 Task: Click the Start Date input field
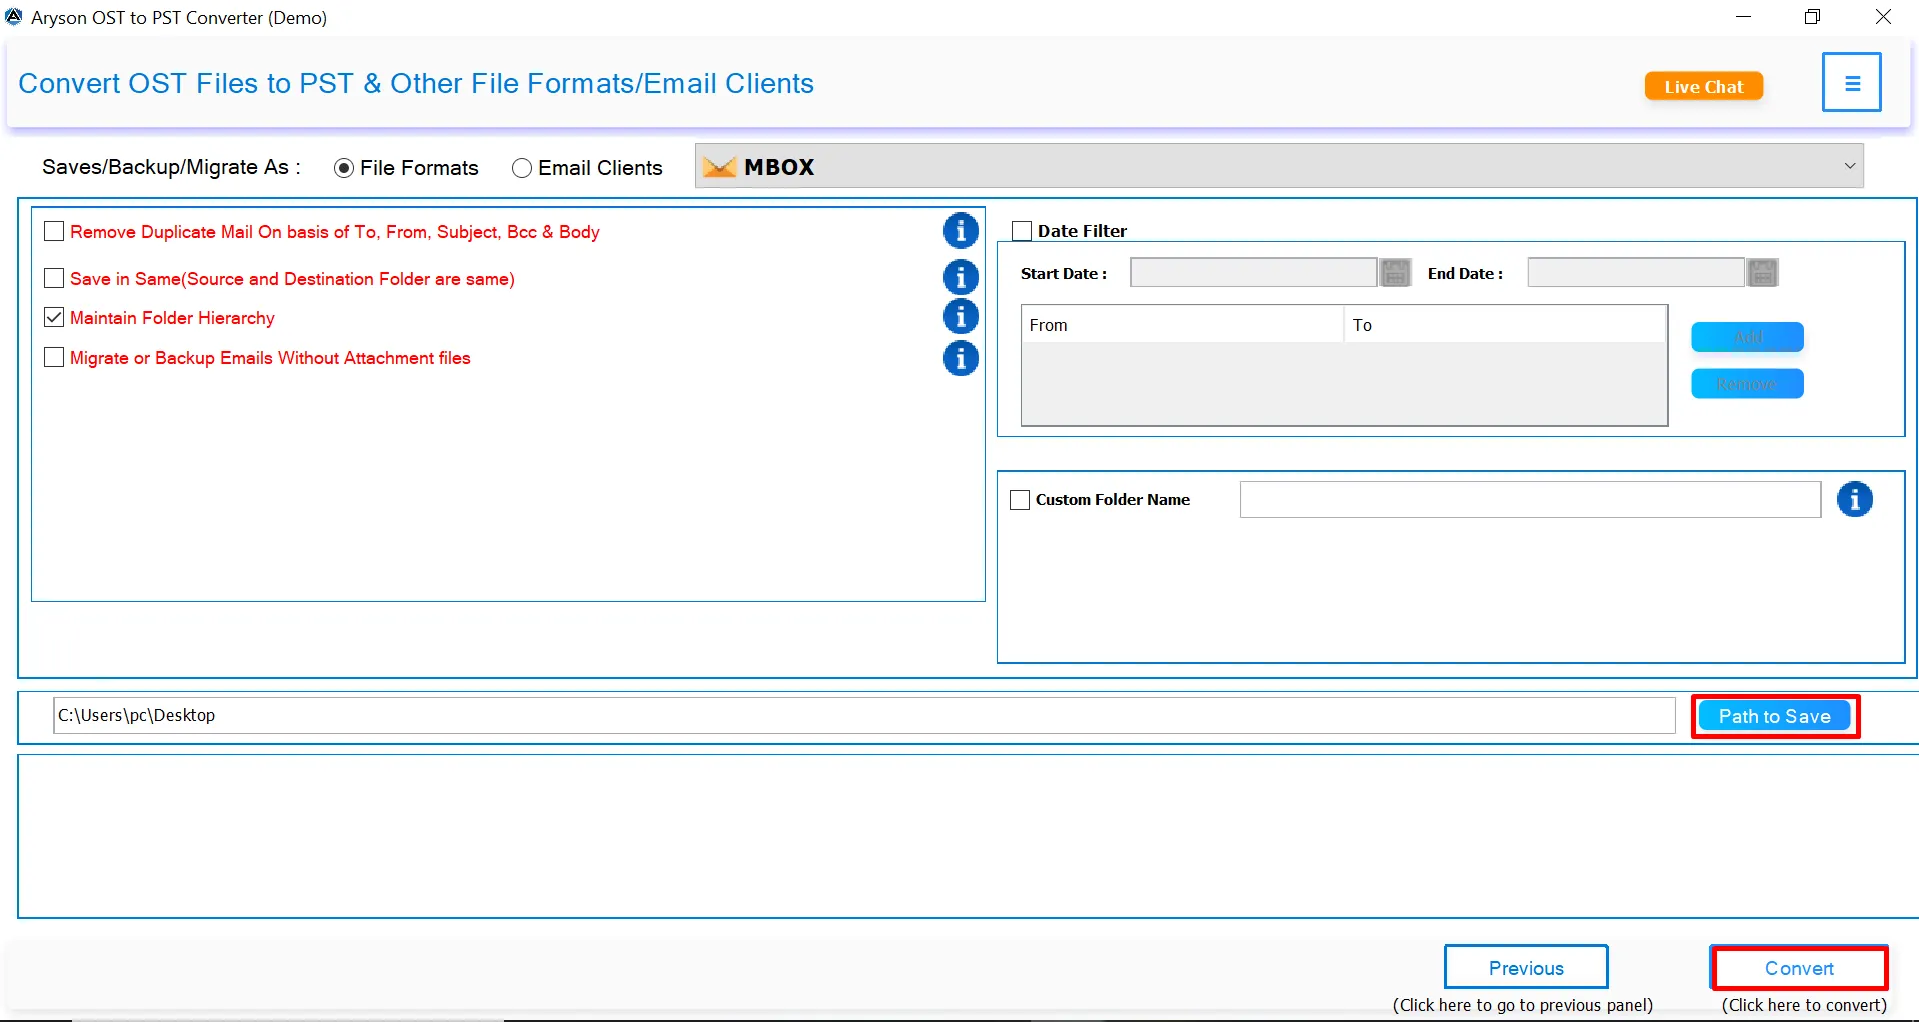coord(1253,273)
